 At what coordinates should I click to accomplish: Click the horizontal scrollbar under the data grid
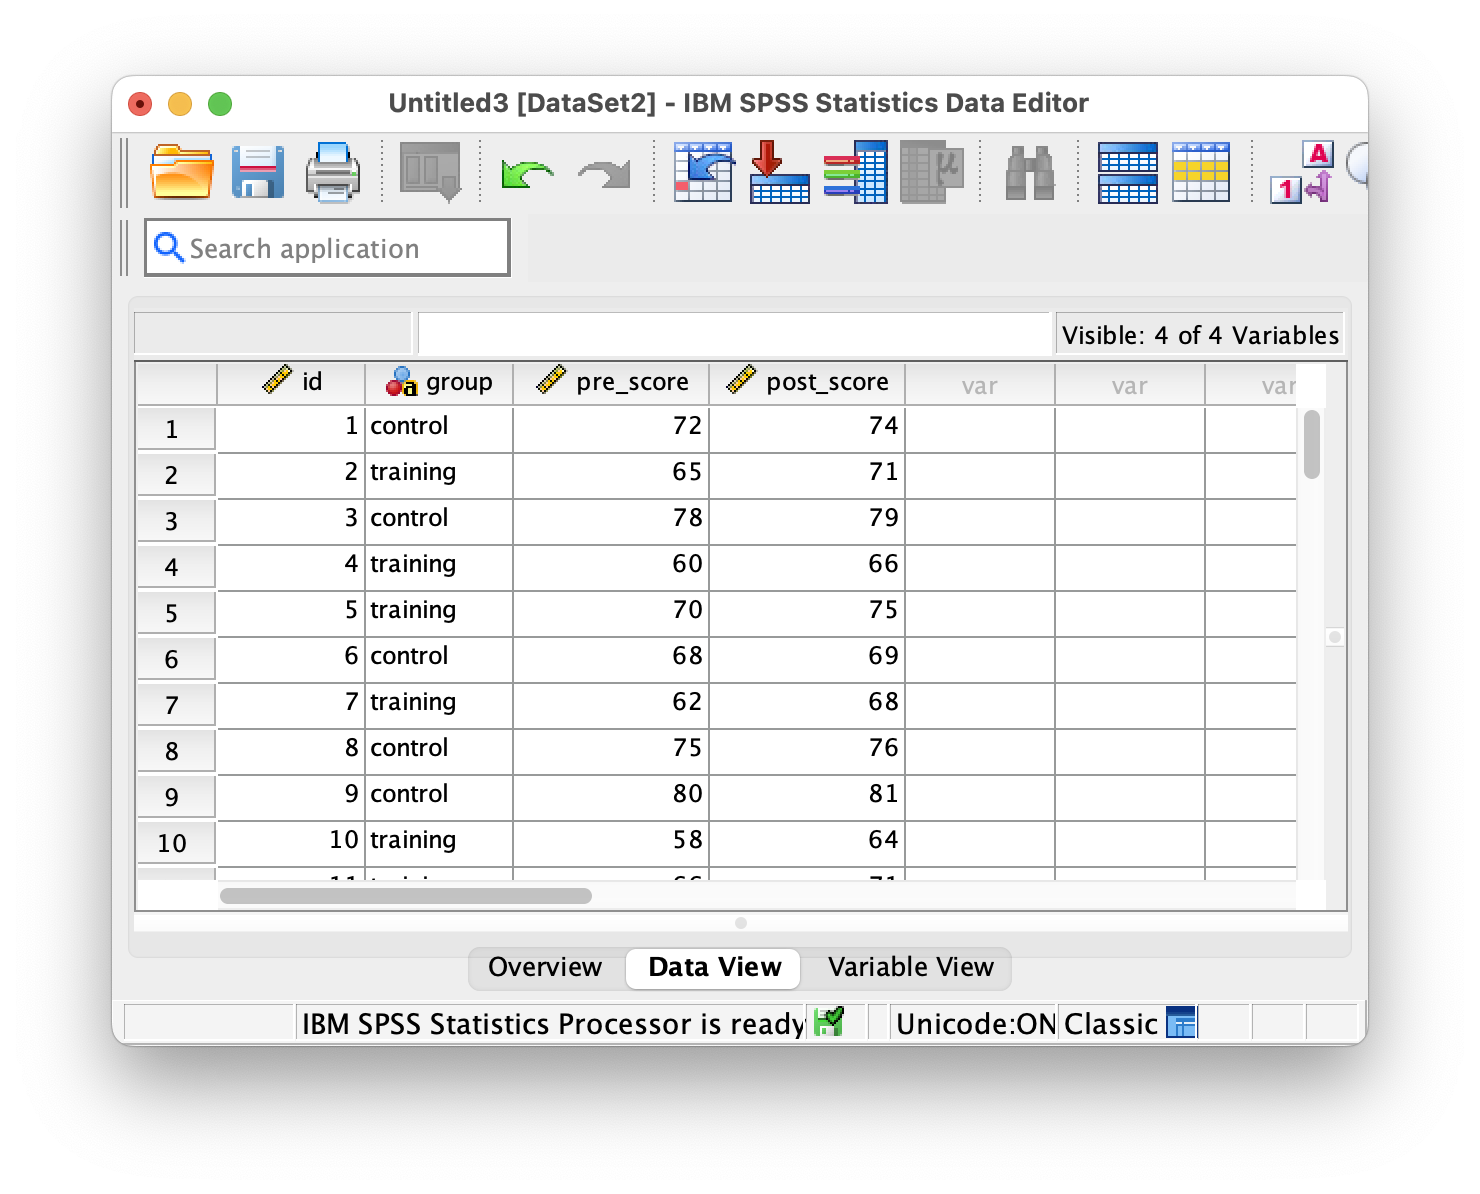(x=406, y=896)
